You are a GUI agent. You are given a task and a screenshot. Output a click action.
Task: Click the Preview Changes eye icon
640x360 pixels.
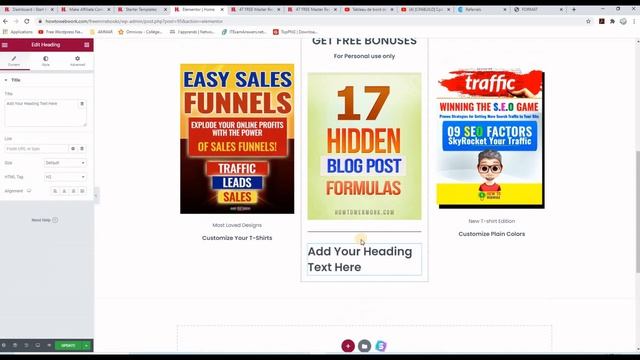pyautogui.click(x=49, y=345)
